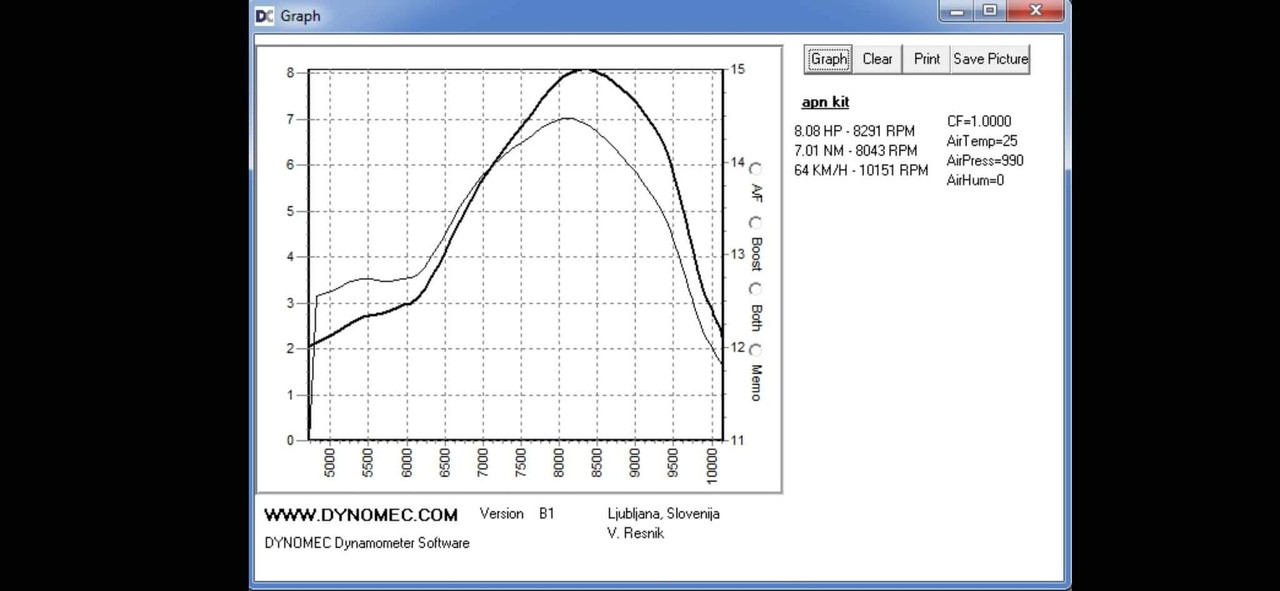This screenshot has height=591, width=1280.
Task: Minimize the Graph window
Action: [x=957, y=11]
